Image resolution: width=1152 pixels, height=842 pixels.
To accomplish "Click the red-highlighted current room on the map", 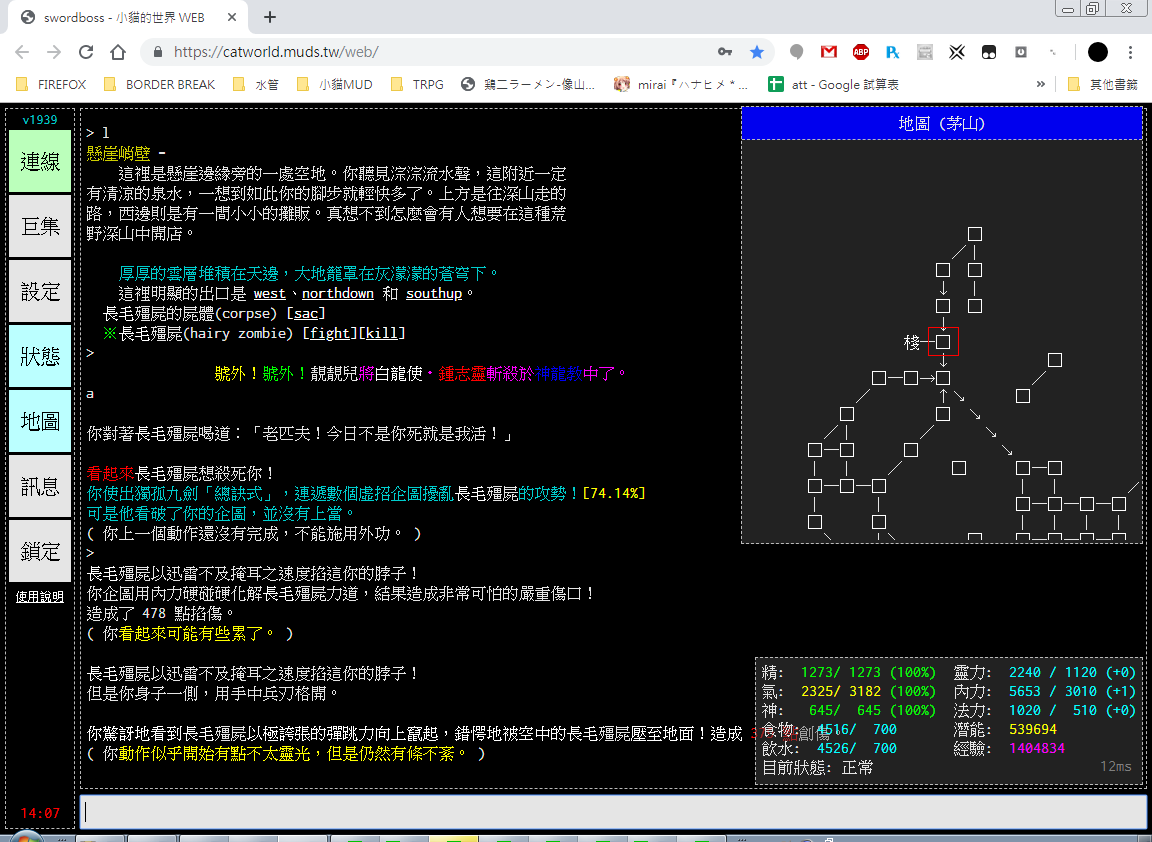I will [943, 342].
